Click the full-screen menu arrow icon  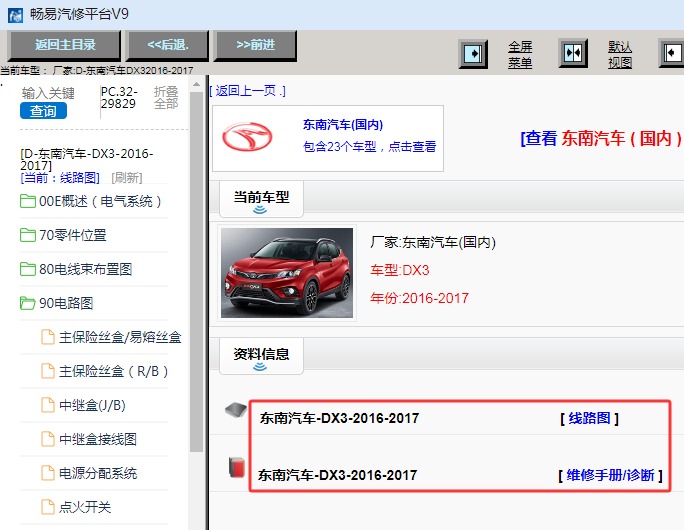click(x=473, y=54)
